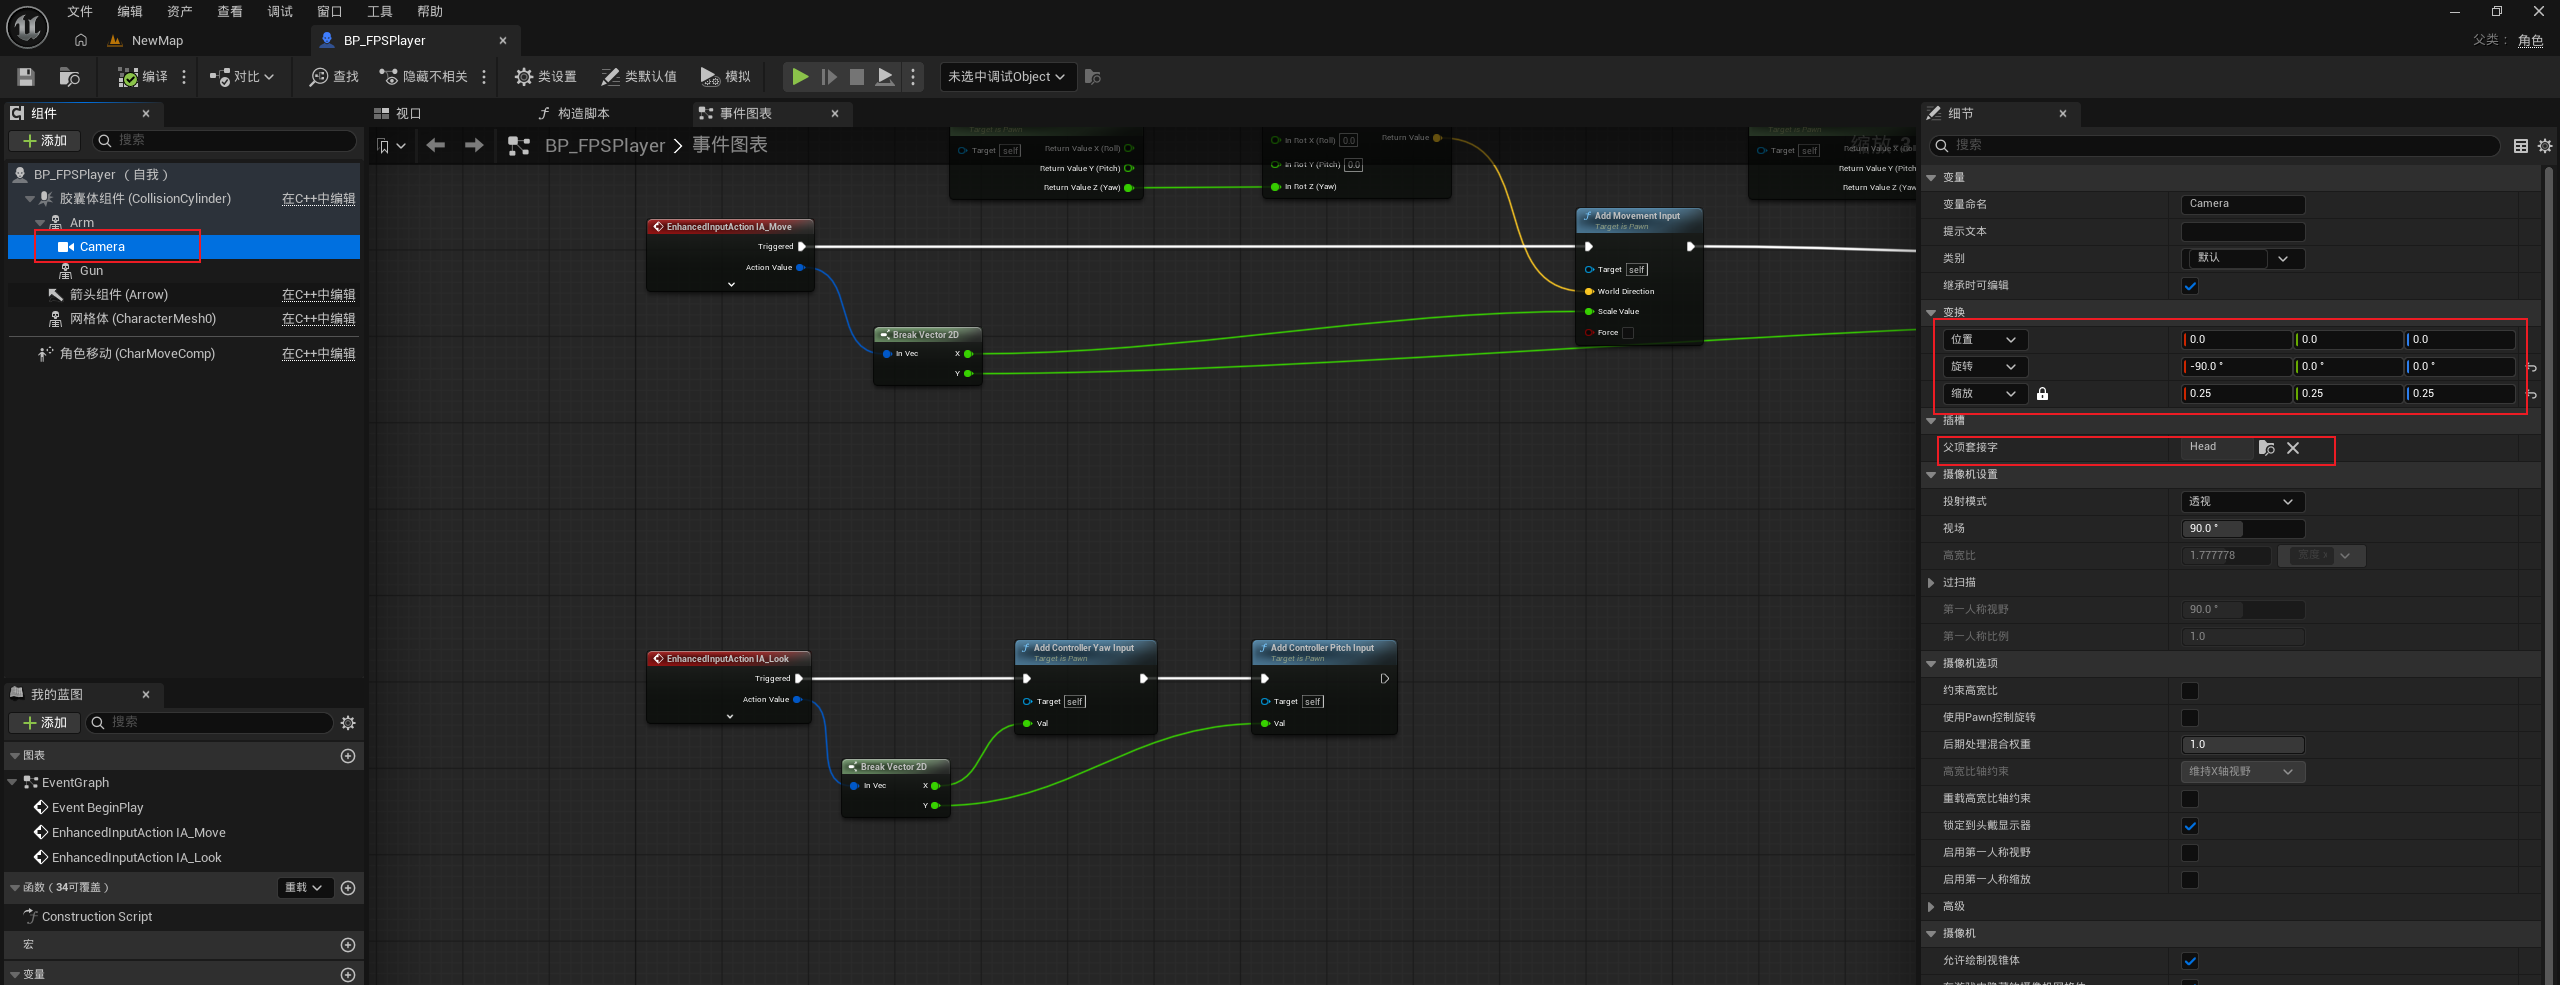Image resolution: width=2560 pixels, height=985 pixels.
Task: Open the 缩放 transform type dropdown
Action: pyautogui.click(x=1985, y=394)
